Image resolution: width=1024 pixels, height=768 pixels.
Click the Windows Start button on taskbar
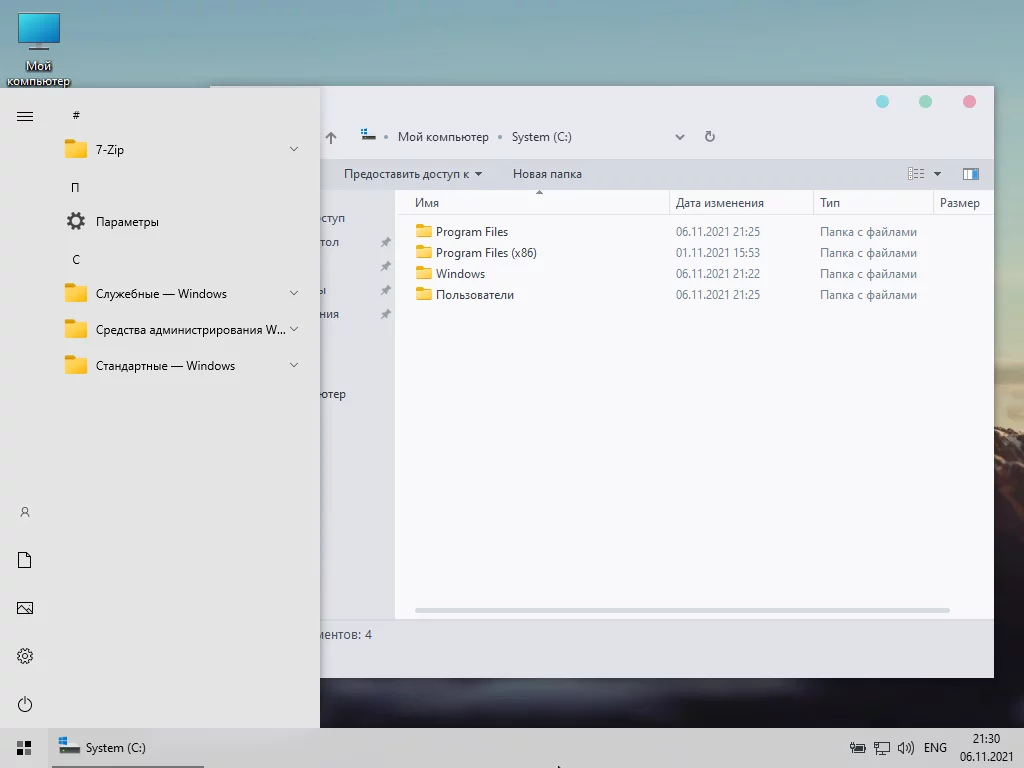point(24,748)
